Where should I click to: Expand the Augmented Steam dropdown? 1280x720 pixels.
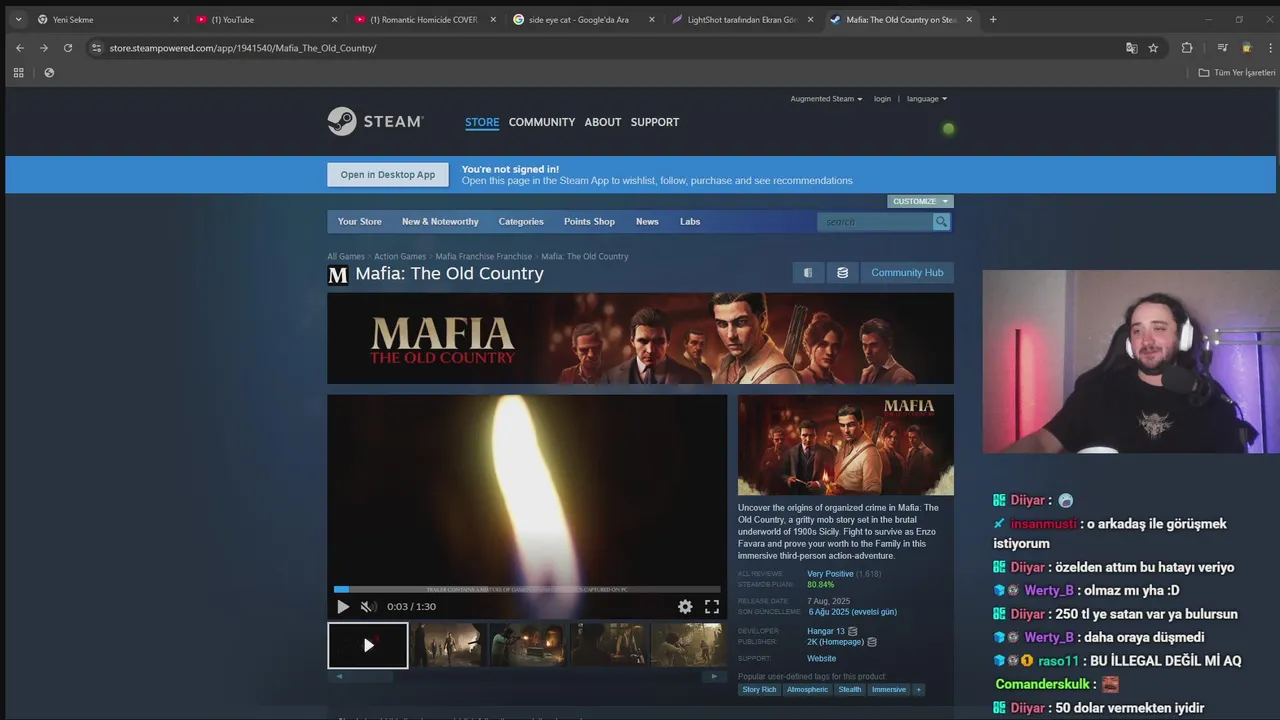point(826,99)
